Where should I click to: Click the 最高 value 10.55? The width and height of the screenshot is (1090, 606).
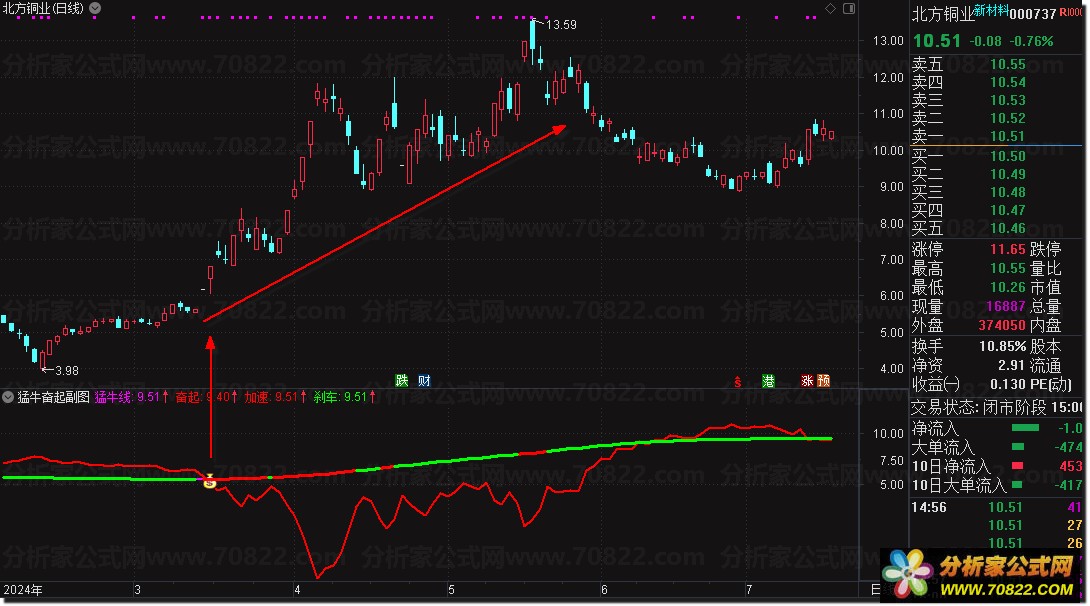[x=1007, y=268]
